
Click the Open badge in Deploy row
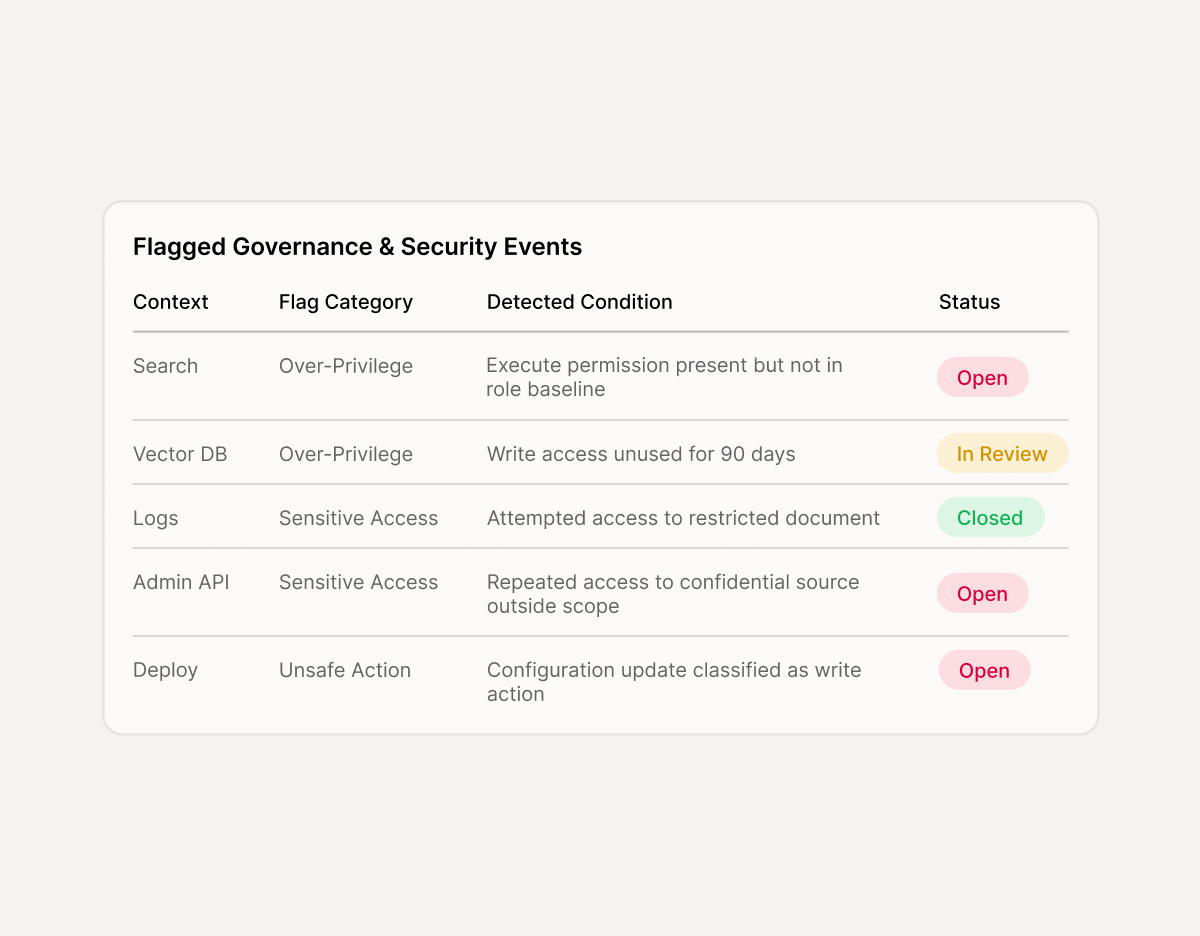[984, 670]
